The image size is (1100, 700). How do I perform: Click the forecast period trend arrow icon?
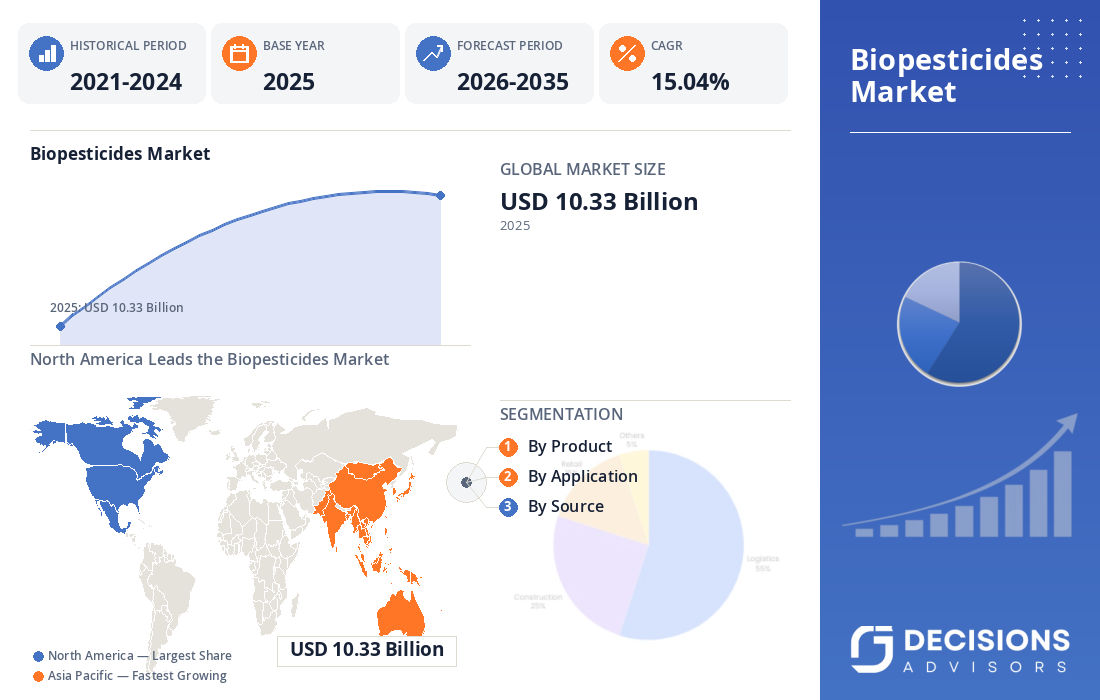(433, 53)
